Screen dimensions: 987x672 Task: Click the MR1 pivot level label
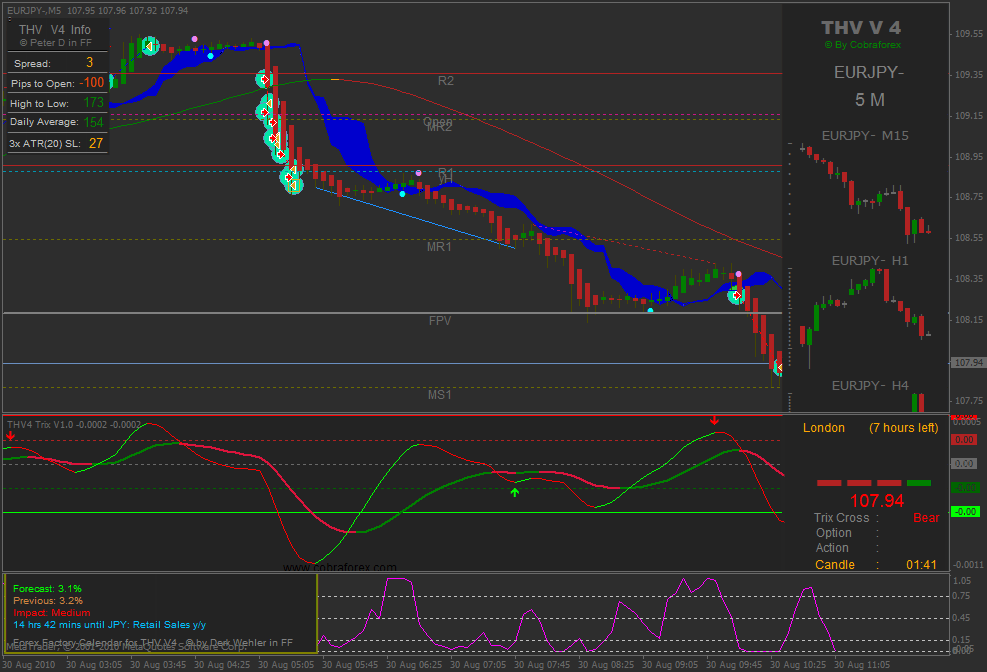pyautogui.click(x=439, y=247)
